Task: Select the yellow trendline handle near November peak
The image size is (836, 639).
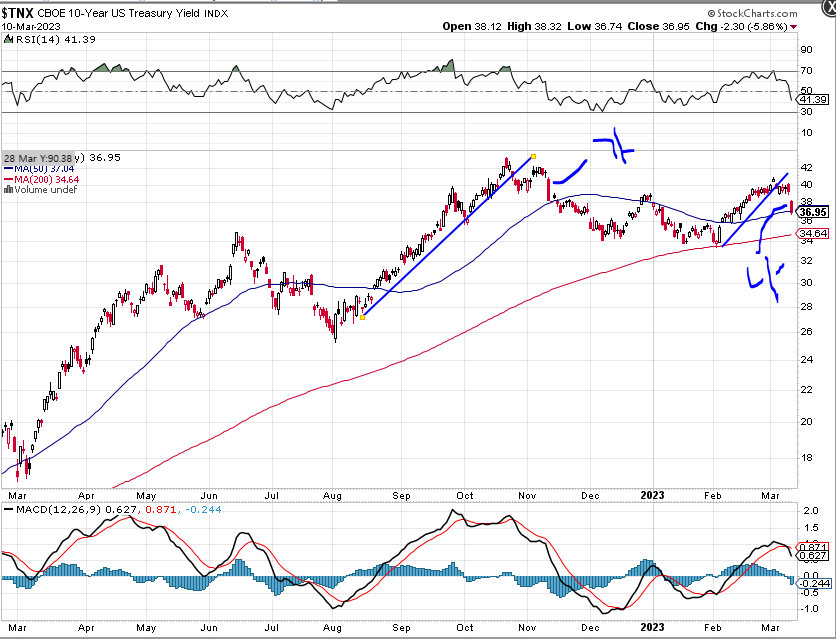Action: pos(533,157)
